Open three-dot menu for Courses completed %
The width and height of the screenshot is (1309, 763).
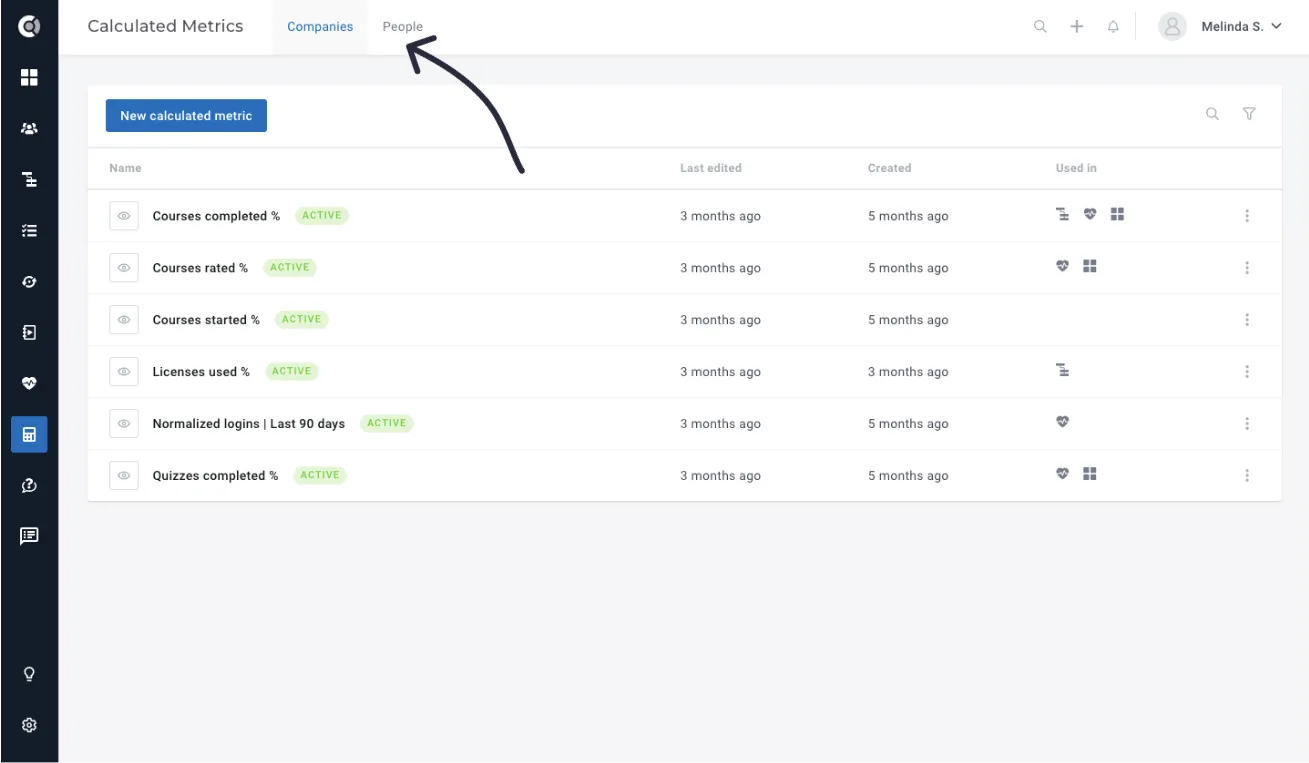(x=1247, y=216)
